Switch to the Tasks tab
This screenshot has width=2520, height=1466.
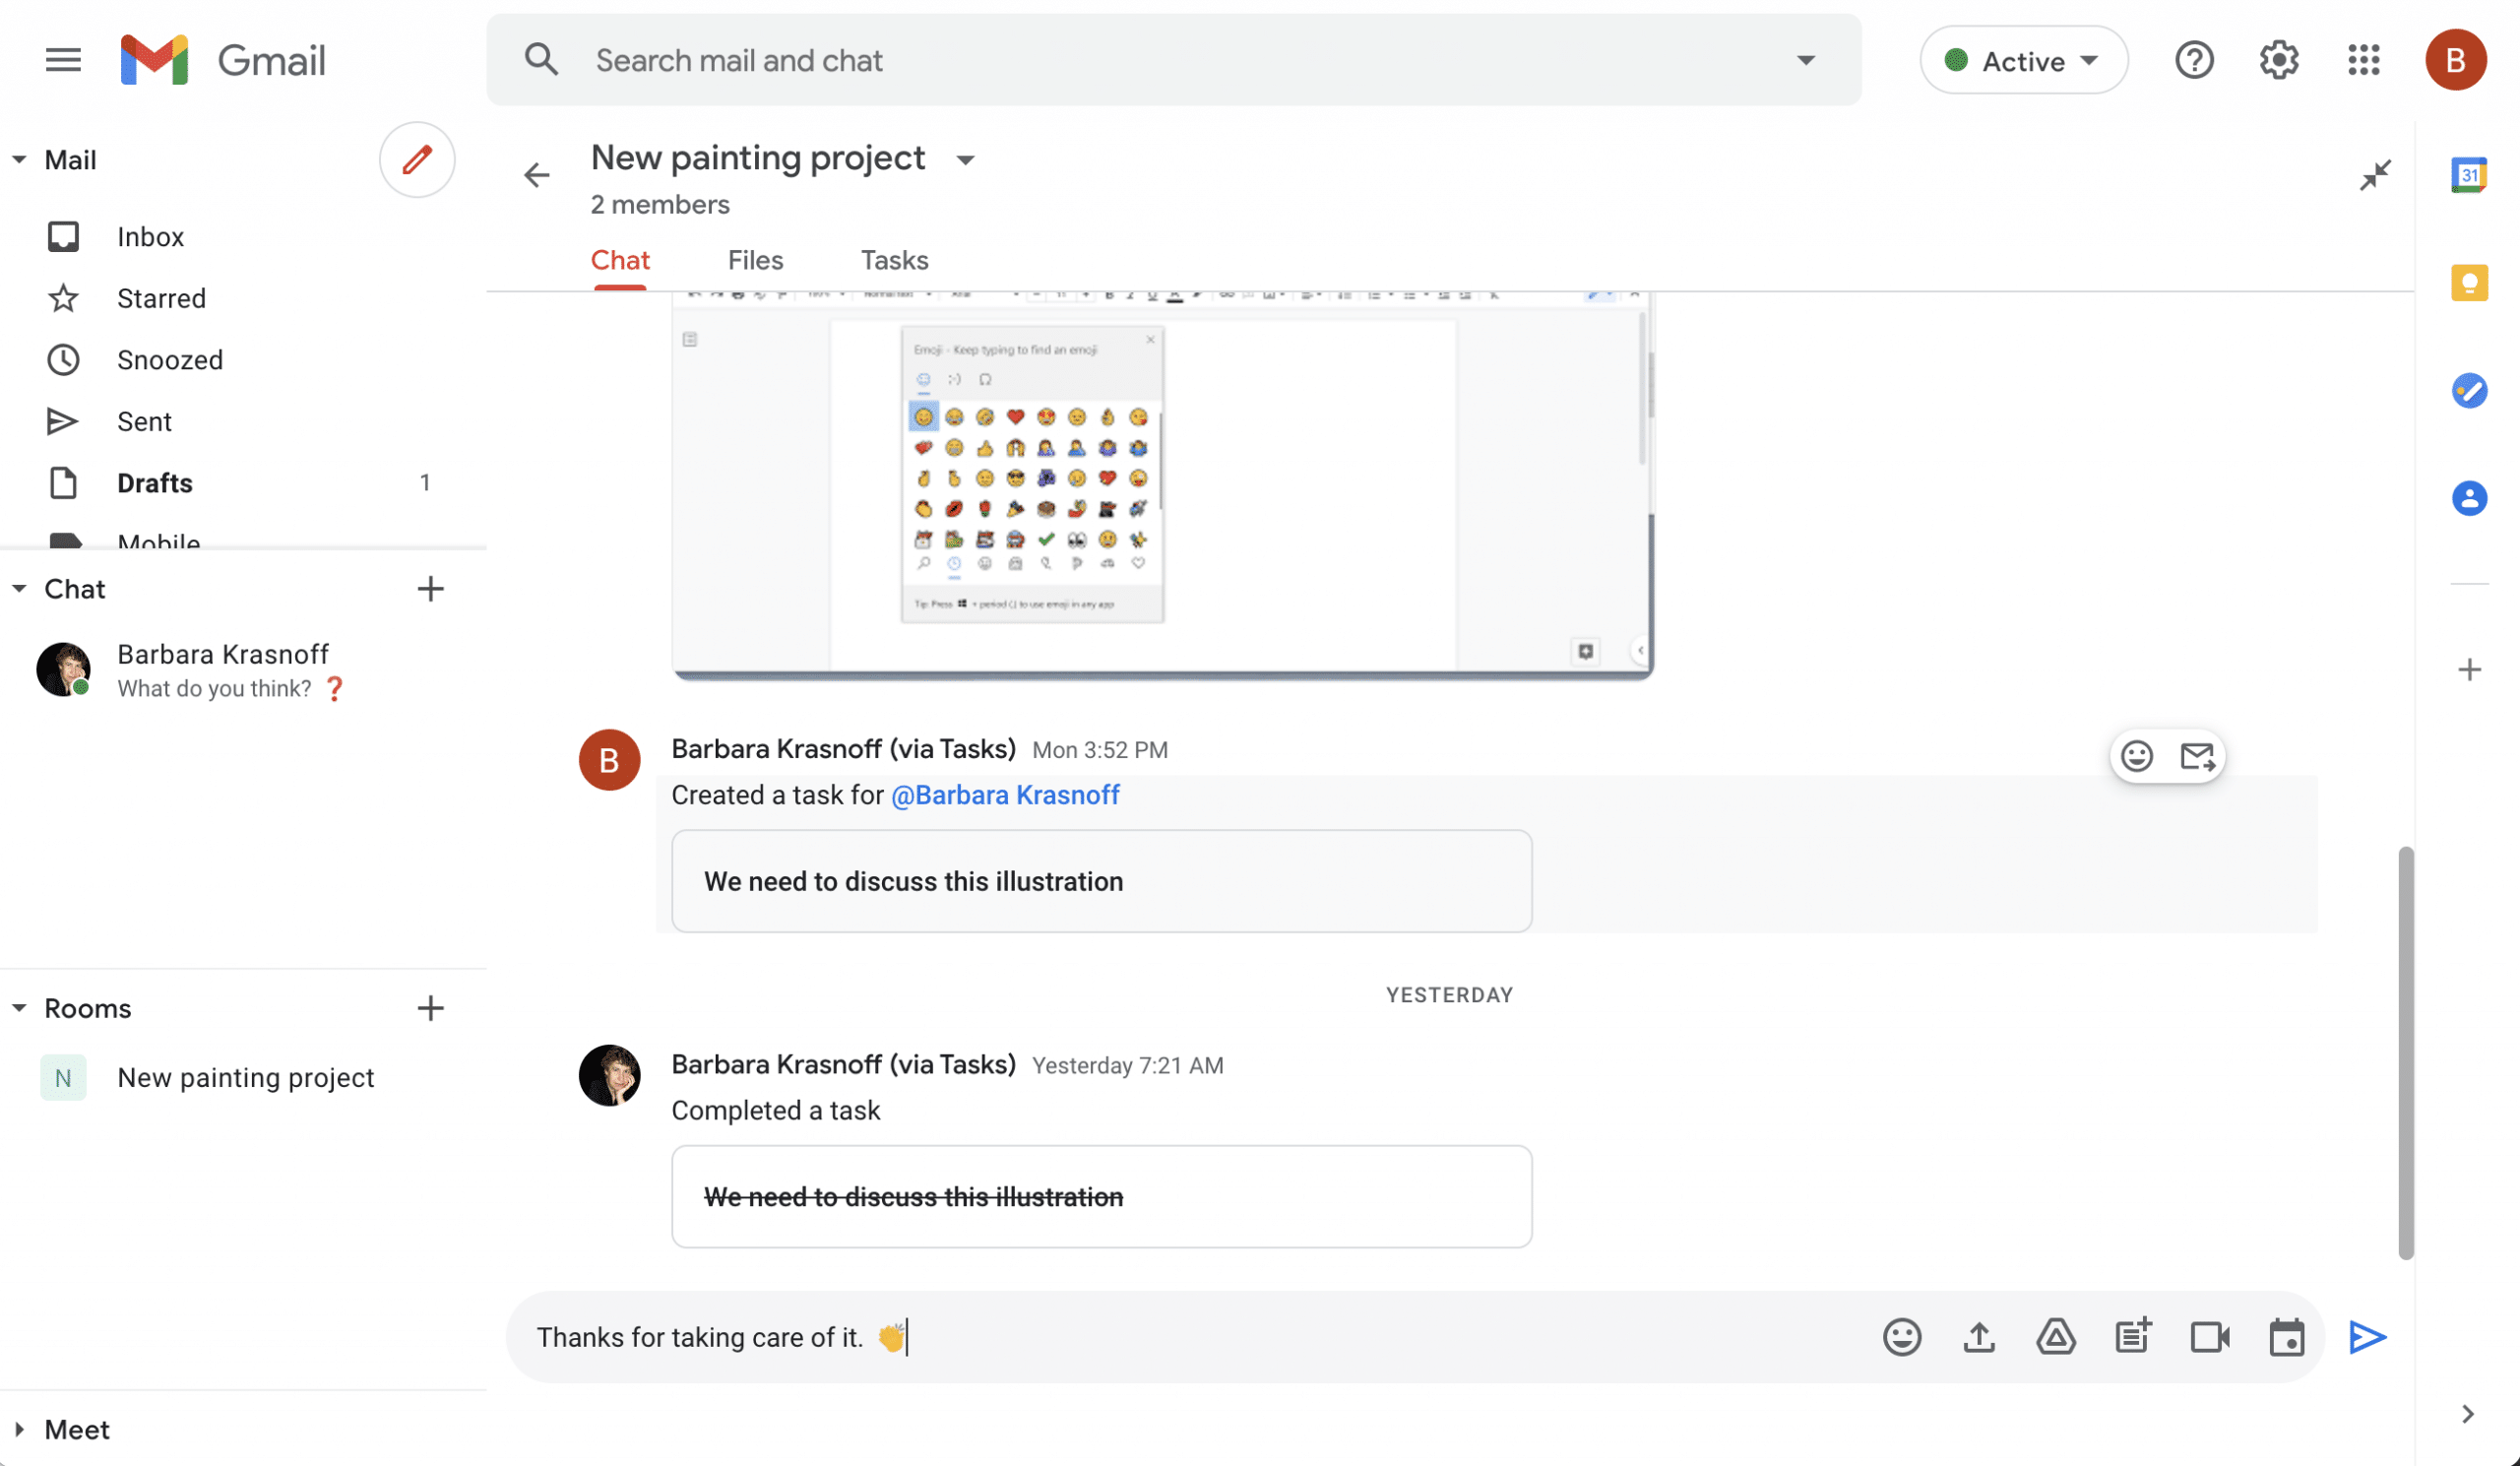(x=894, y=261)
